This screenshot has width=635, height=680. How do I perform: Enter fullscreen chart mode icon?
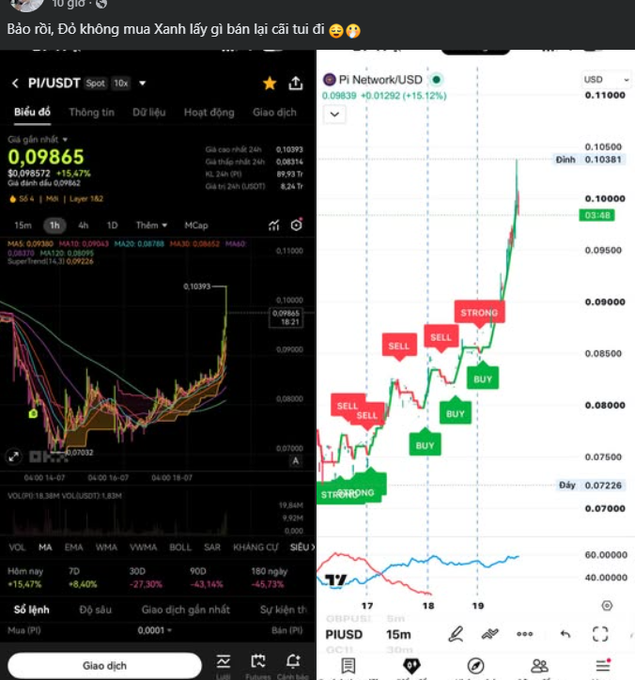(x=600, y=634)
